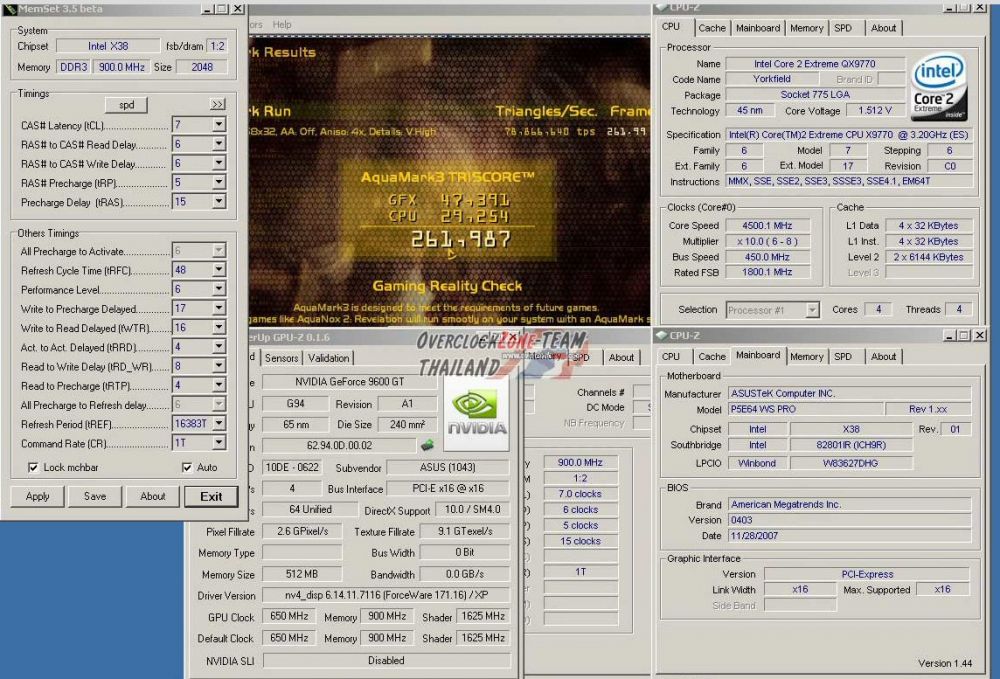Click the About button in MemSet
This screenshot has height=679, width=1000.
[x=152, y=496]
